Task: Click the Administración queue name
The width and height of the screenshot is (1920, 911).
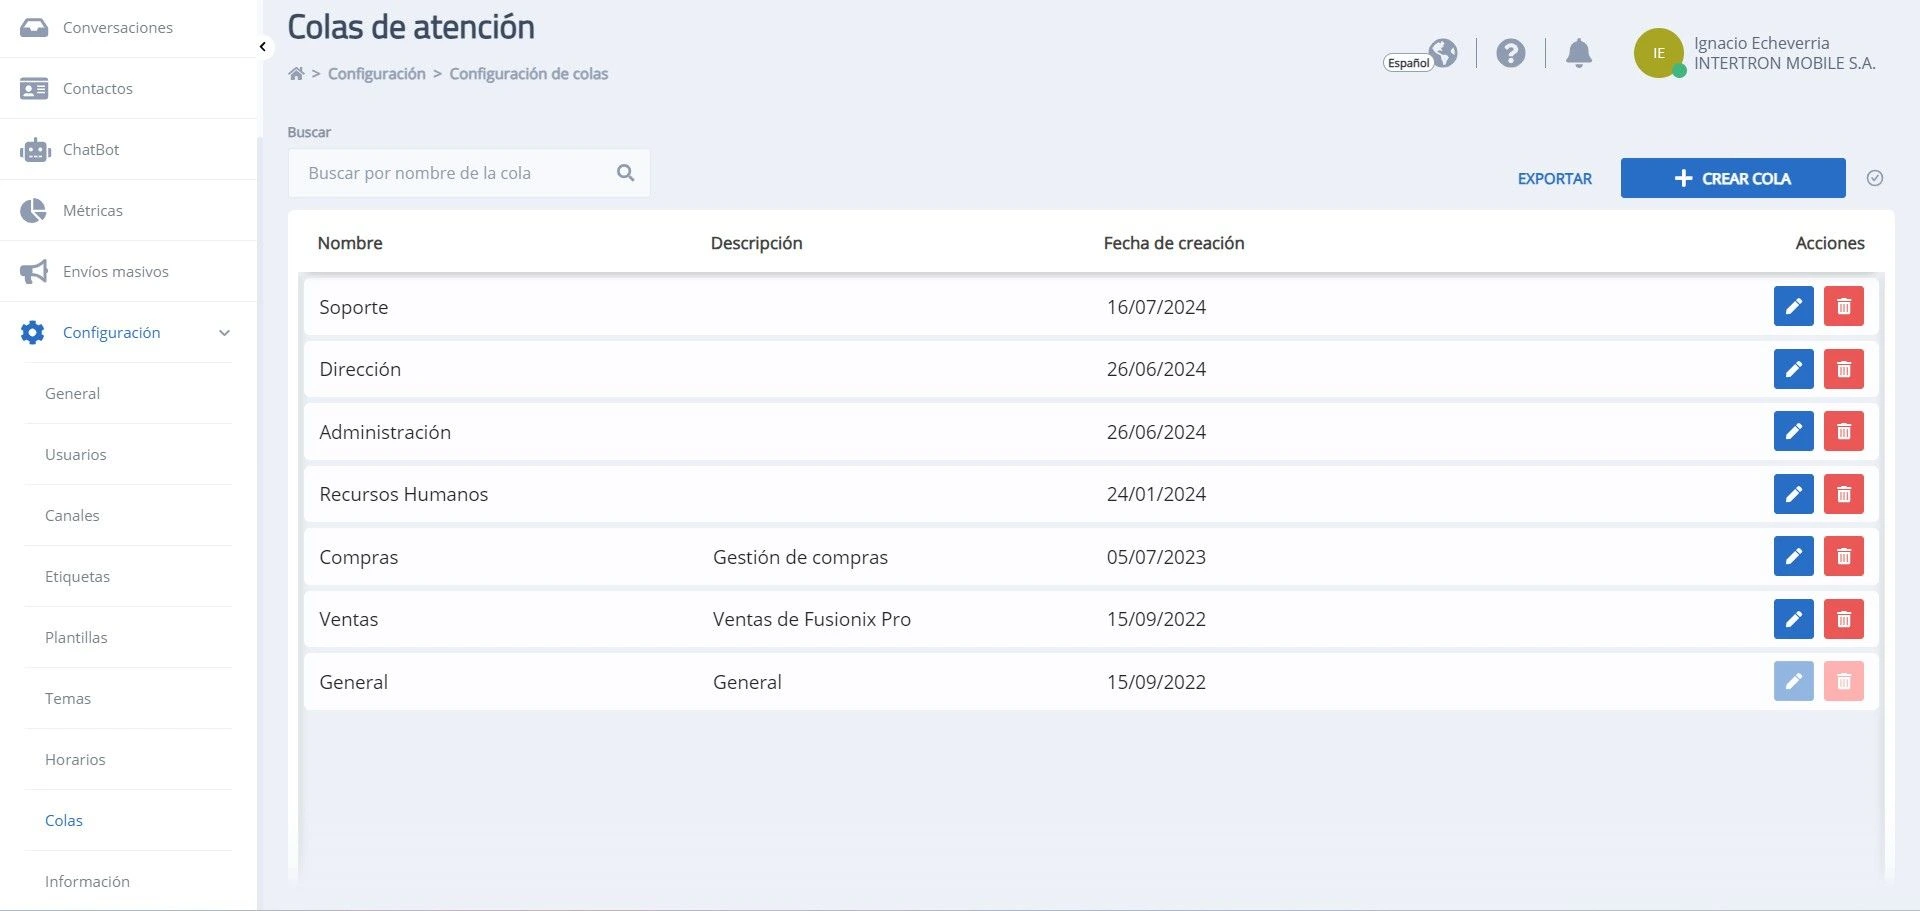Action: pyautogui.click(x=385, y=432)
